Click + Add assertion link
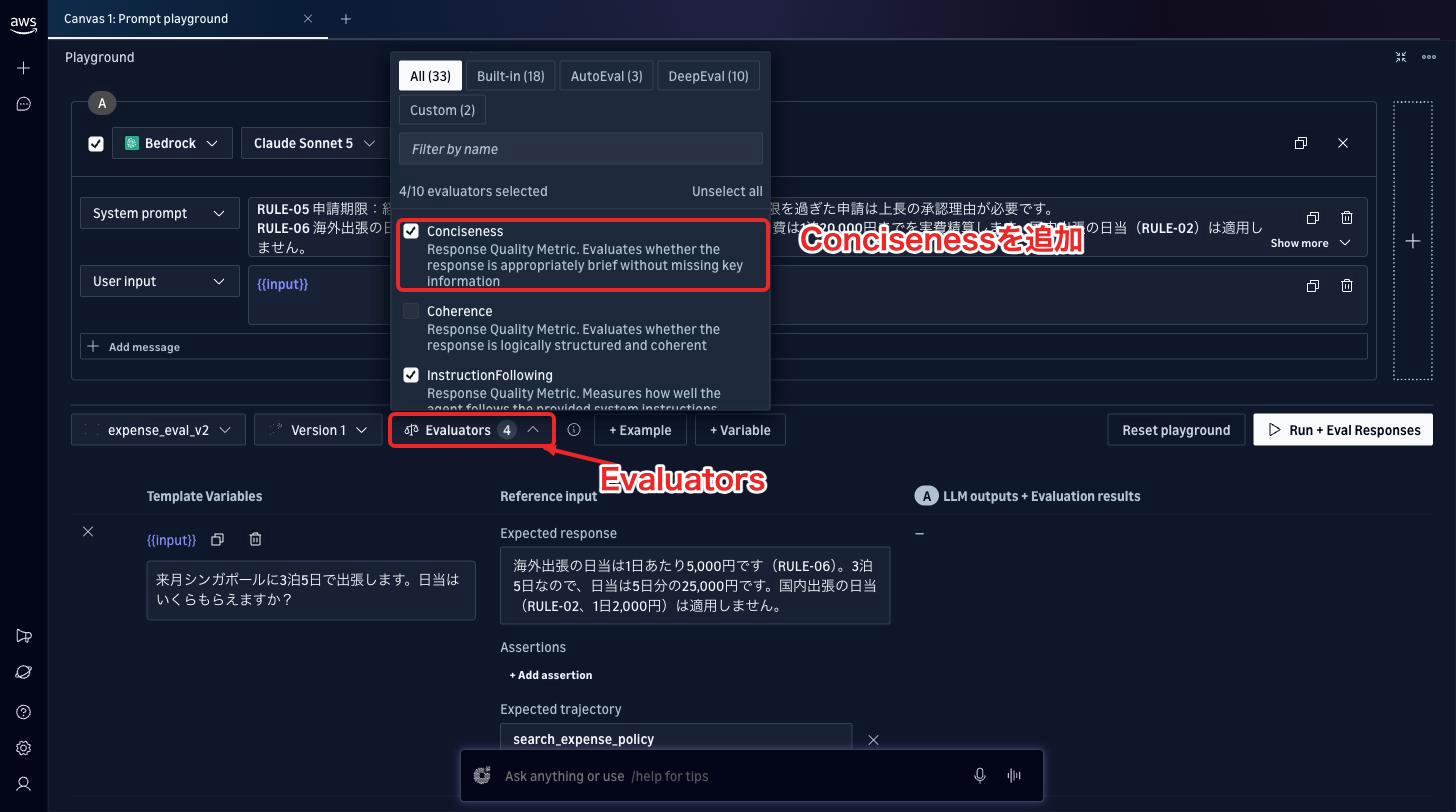1456x812 pixels. pos(550,675)
